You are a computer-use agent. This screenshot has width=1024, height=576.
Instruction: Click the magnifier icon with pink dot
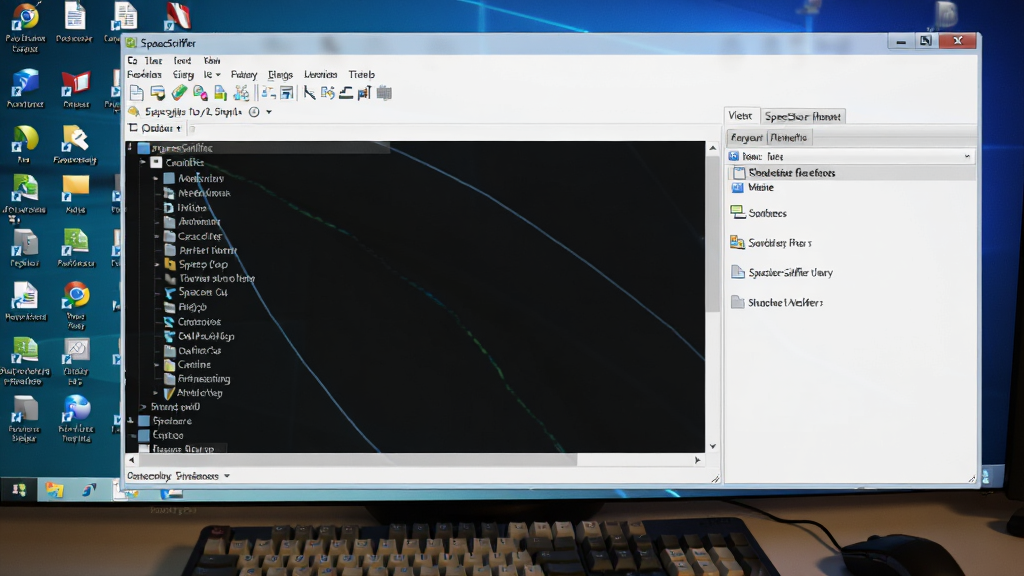pyautogui.click(x=200, y=93)
